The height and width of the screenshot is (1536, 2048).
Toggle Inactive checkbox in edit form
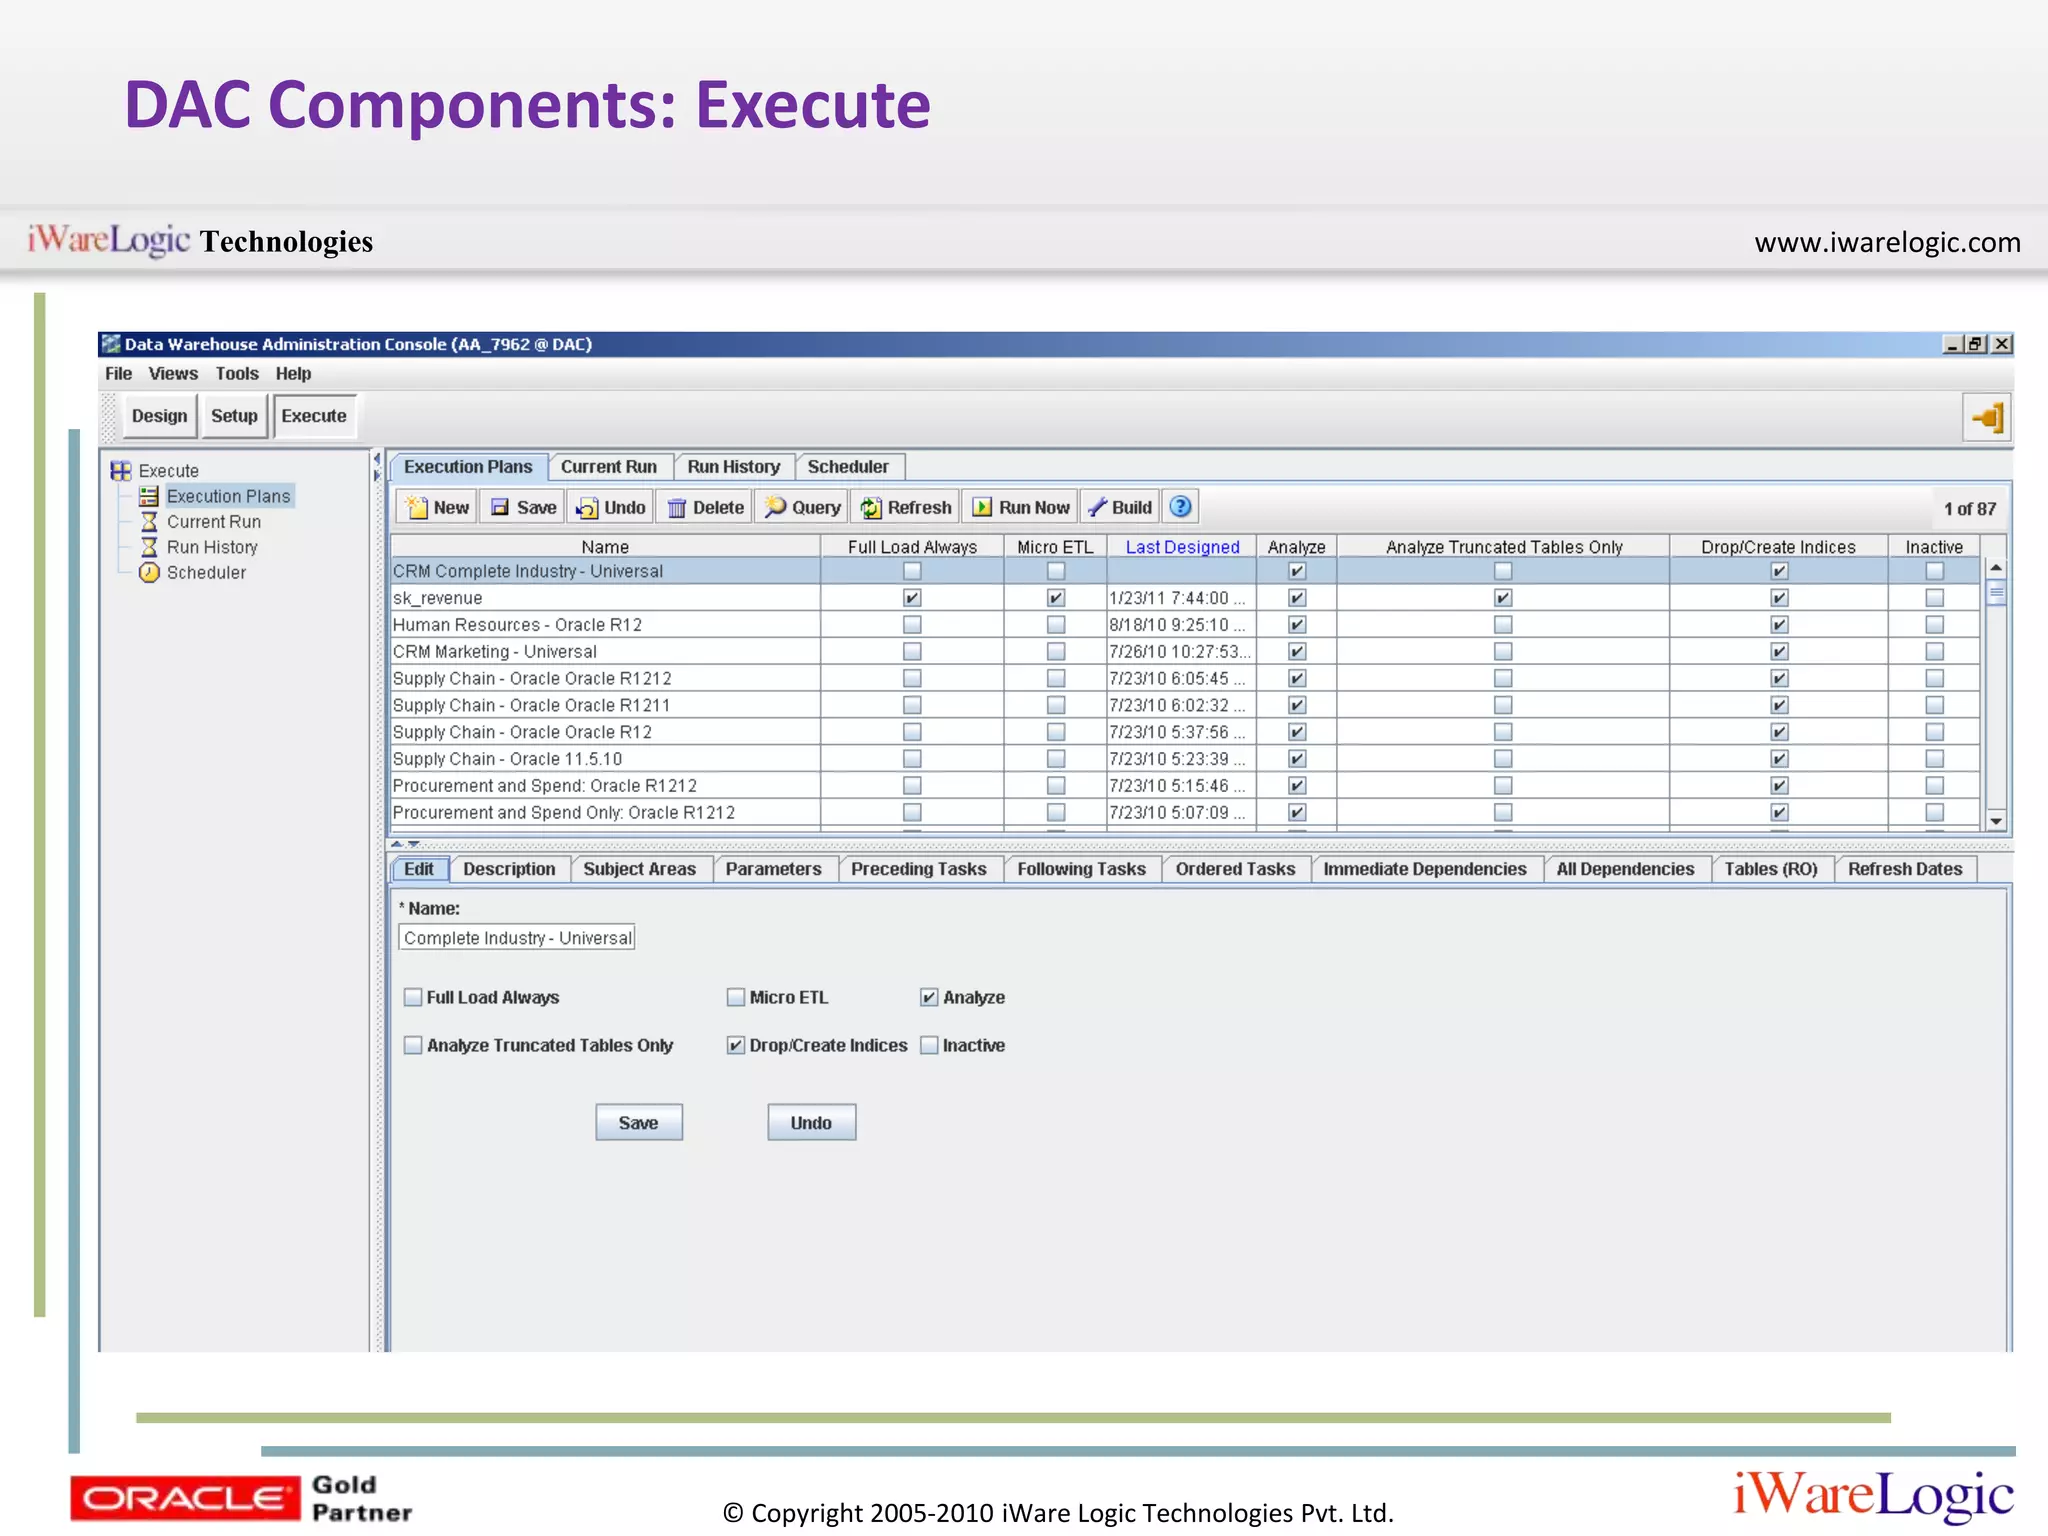coord(928,1045)
